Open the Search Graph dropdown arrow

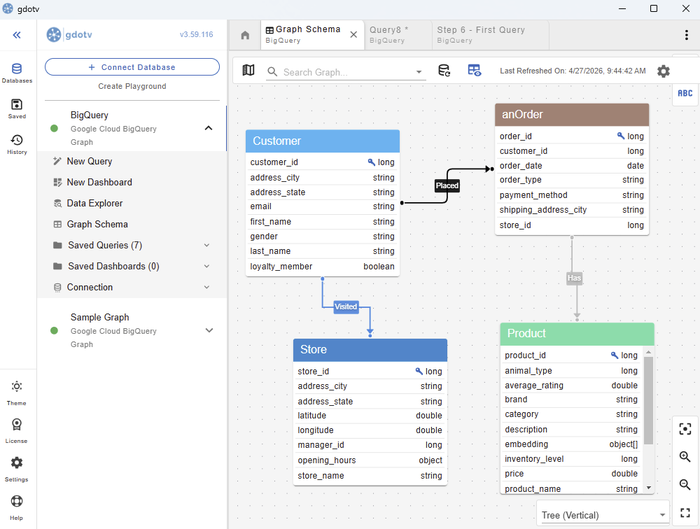[418, 72]
